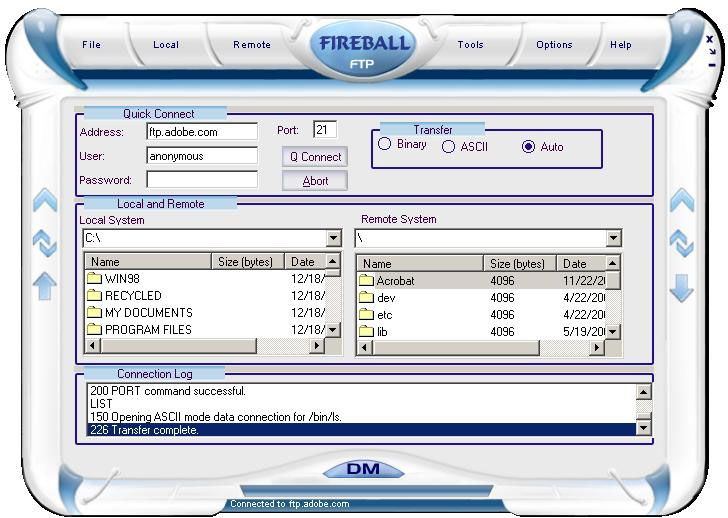728x518 pixels.
Task: Sort remote files by Date column
Action: (x=581, y=264)
